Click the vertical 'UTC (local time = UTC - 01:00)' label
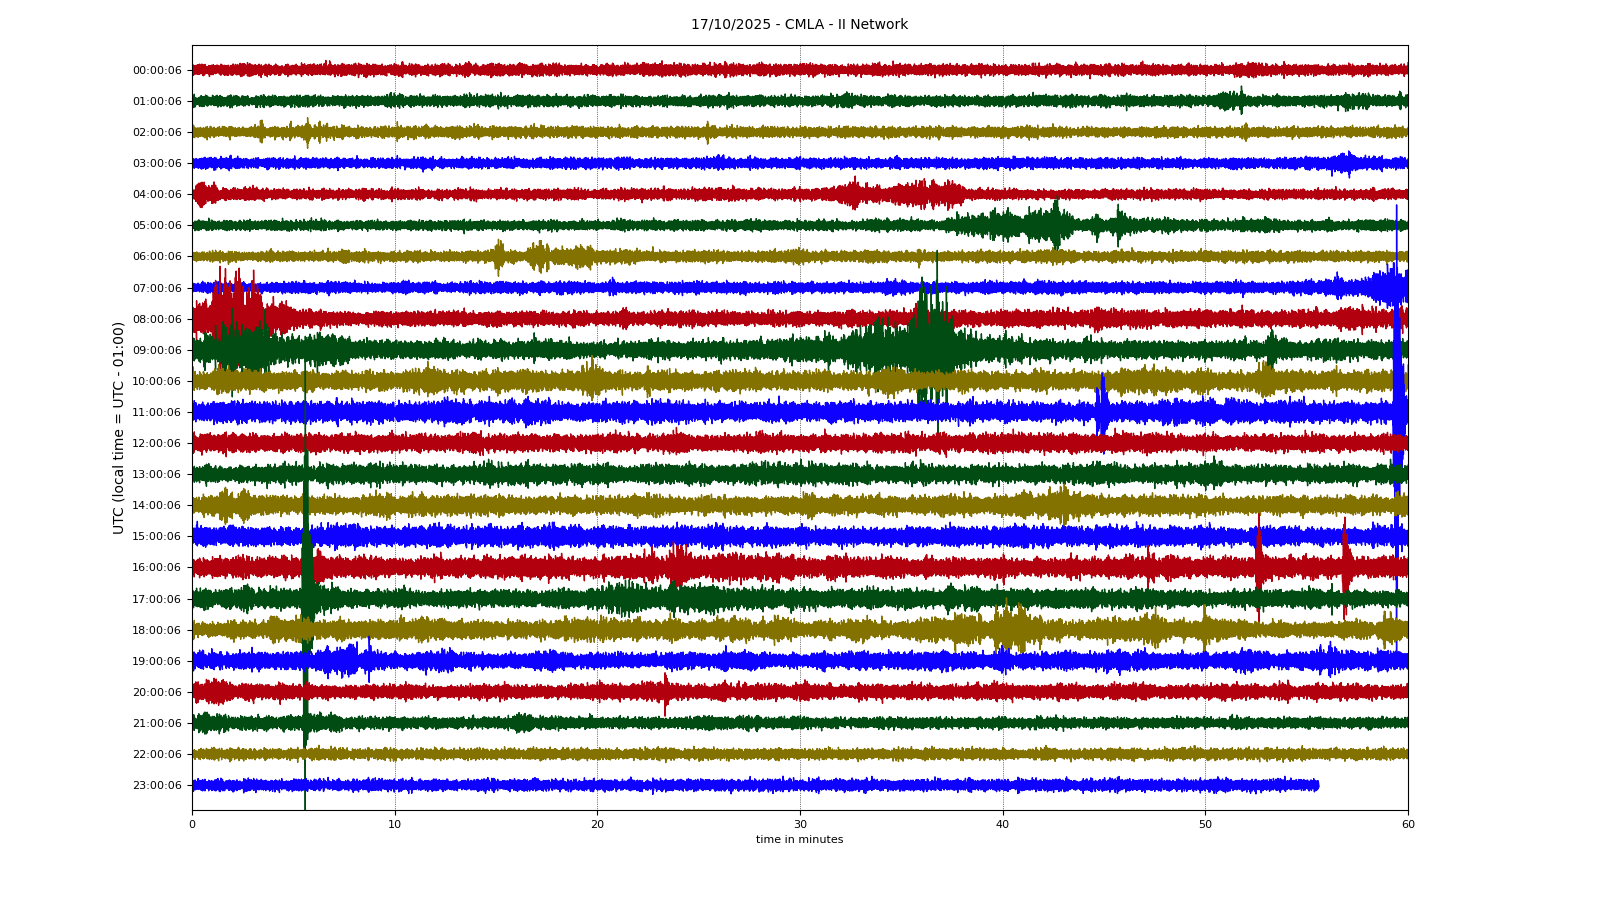The image size is (1600, 900). (x=119, y=427)
